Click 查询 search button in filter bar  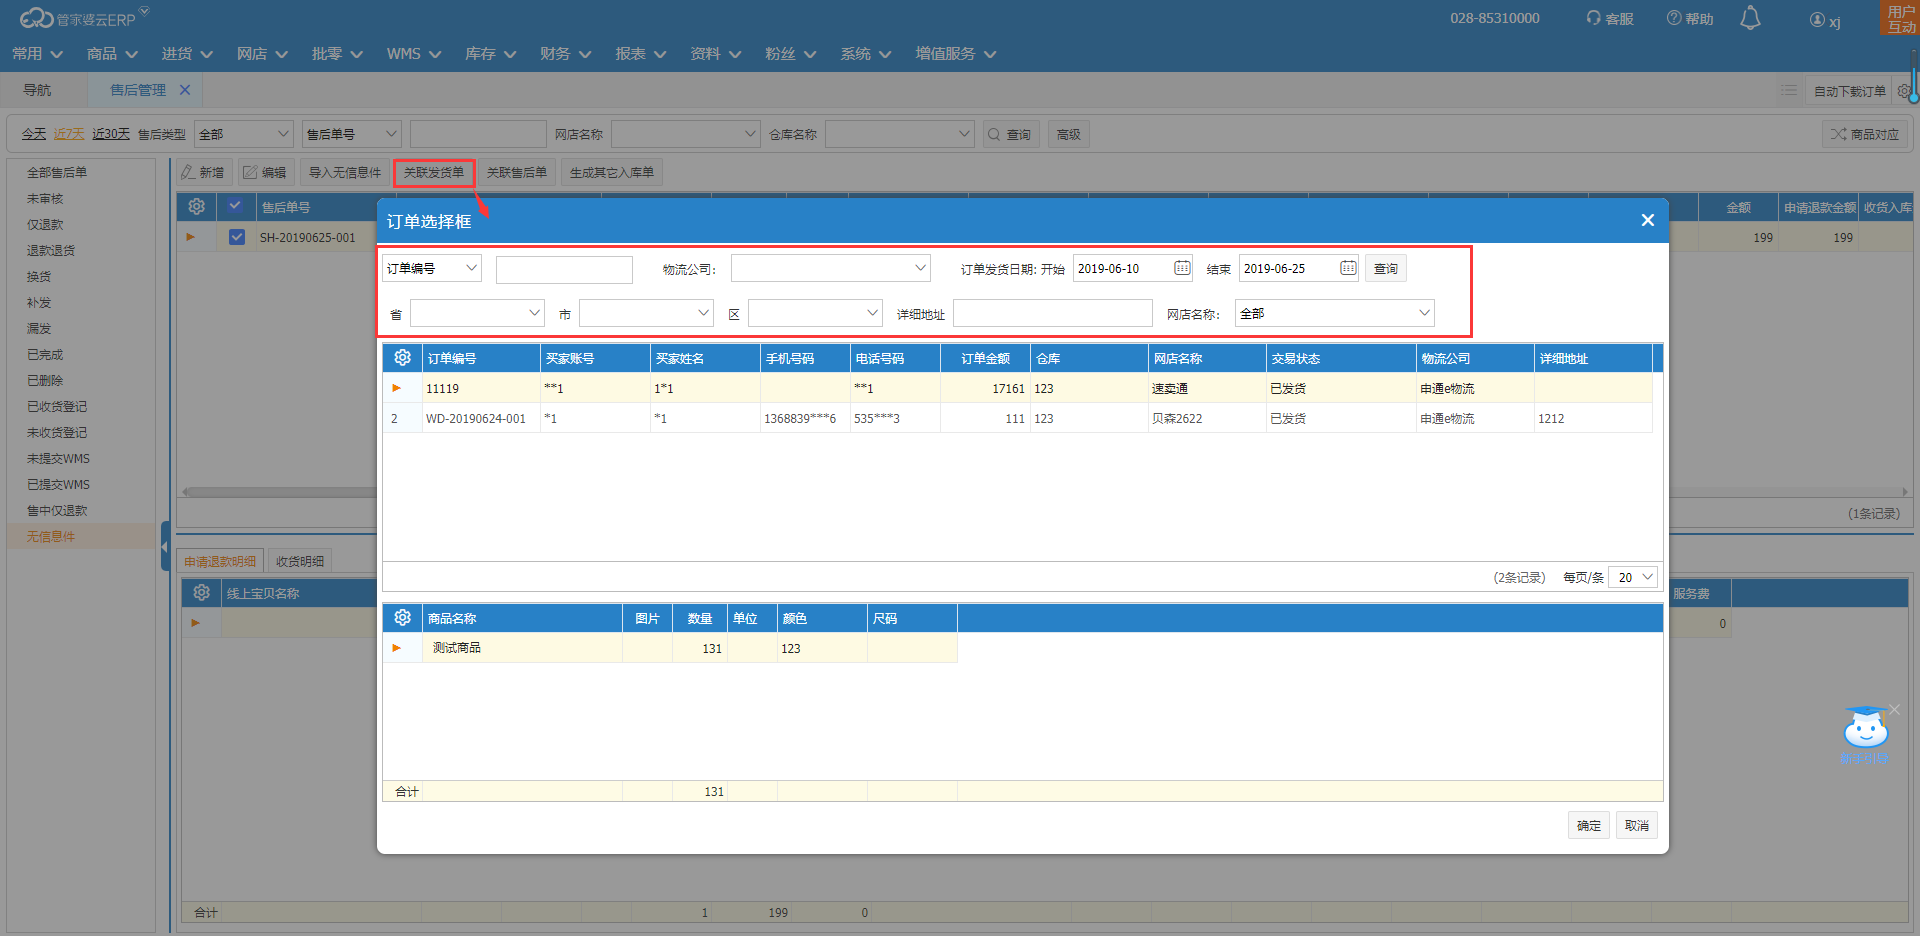[x=1010, y=134]
